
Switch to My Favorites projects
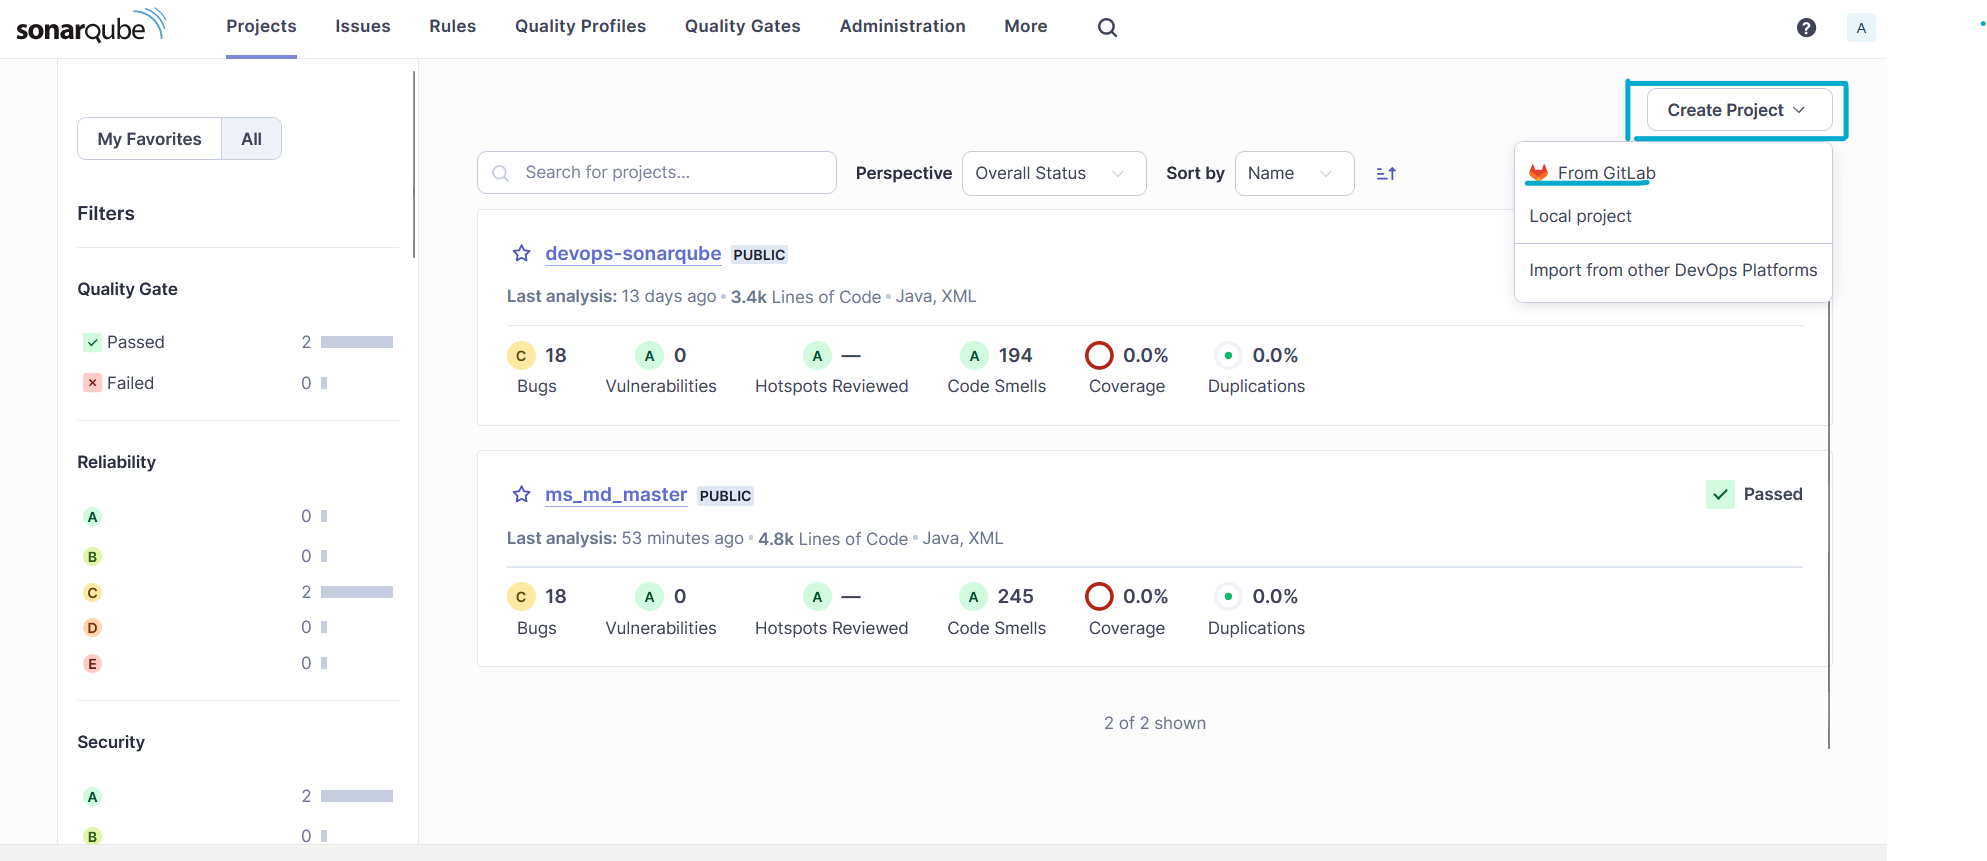point(150,139)
